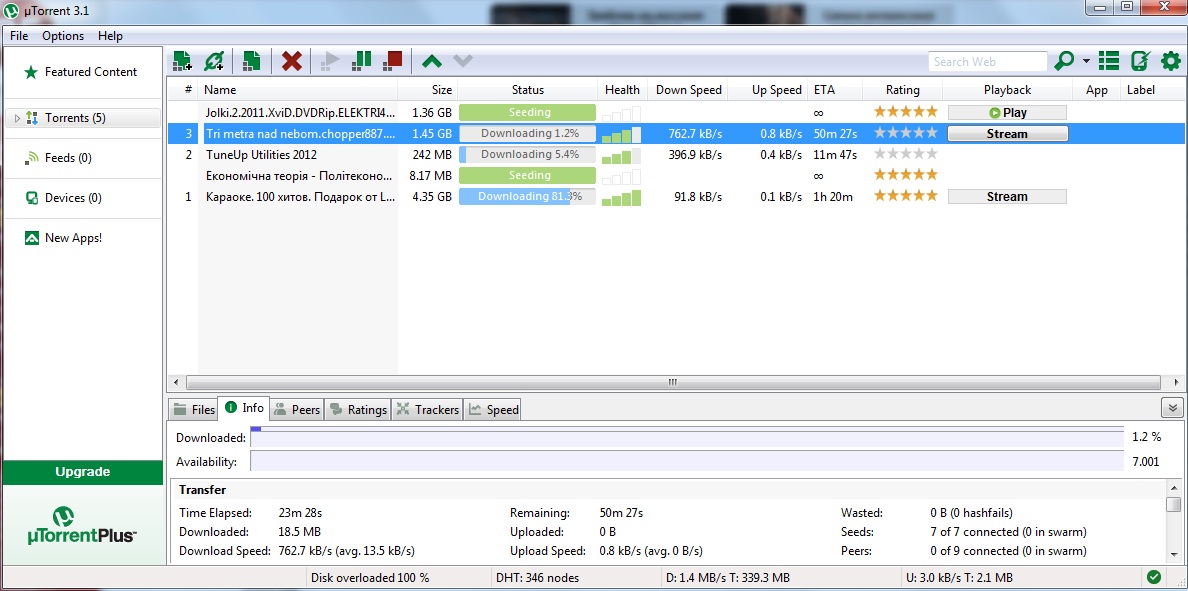Collapse the detail pane with double-chevron button
This screenshot has width=1188, height=591.
pyautogui.click(x=1172, y=408)
